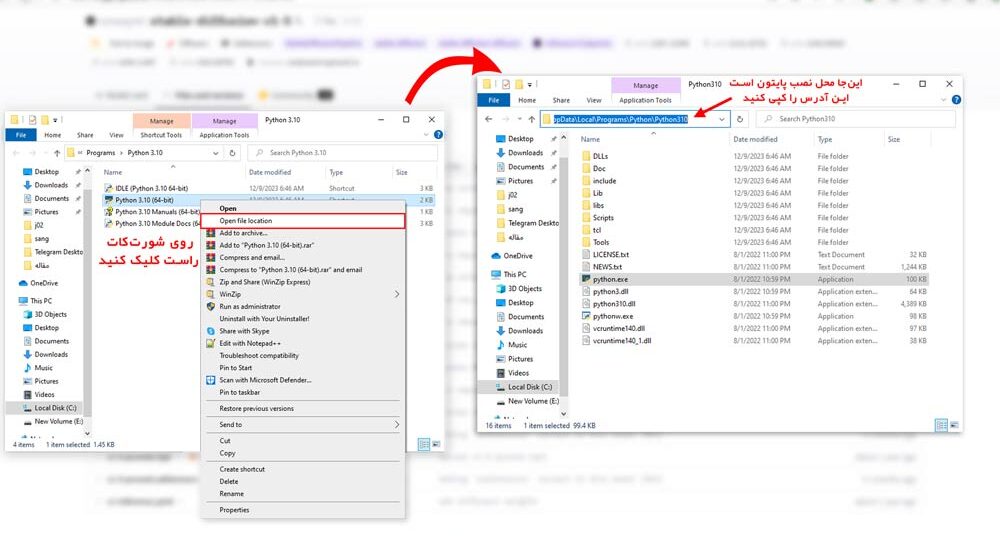This screenshot has height=536, width=1000.
Task: Select 'Troubleshoot compatibility' entry
Action: [259, 355]
